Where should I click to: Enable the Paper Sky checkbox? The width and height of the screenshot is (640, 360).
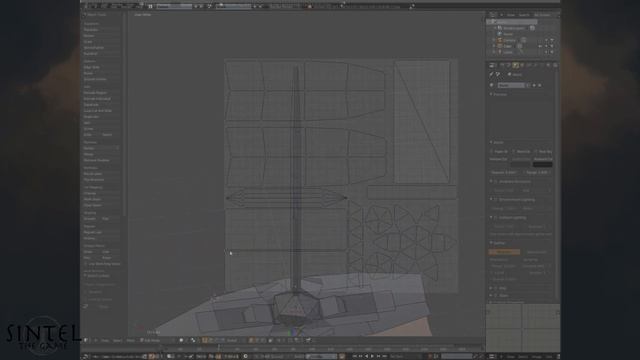(x=491, y=152)
